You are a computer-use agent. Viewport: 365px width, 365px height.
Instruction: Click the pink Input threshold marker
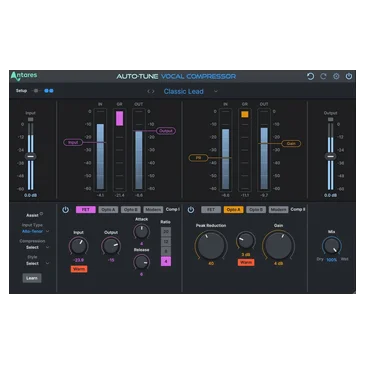click(x=73, y=142)
